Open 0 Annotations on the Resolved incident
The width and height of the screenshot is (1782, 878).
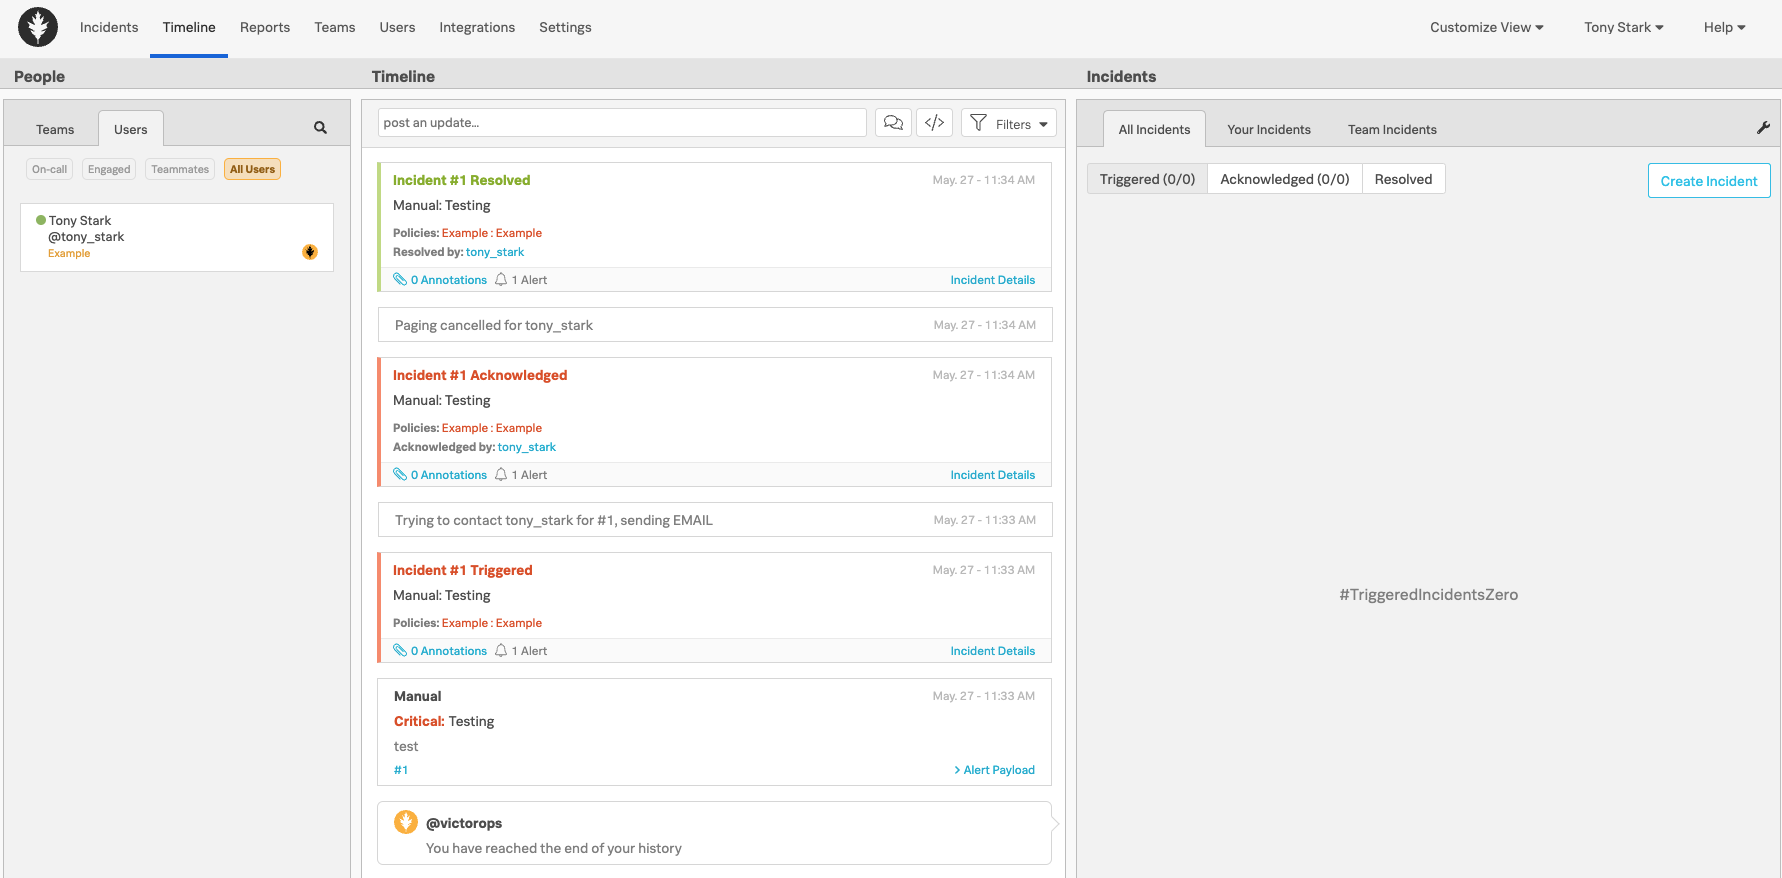click(x=449, y=280)
